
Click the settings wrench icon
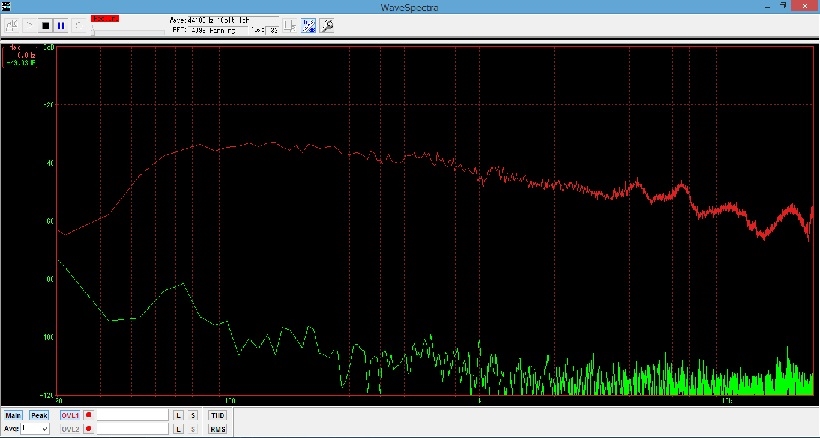coord(325,25)
